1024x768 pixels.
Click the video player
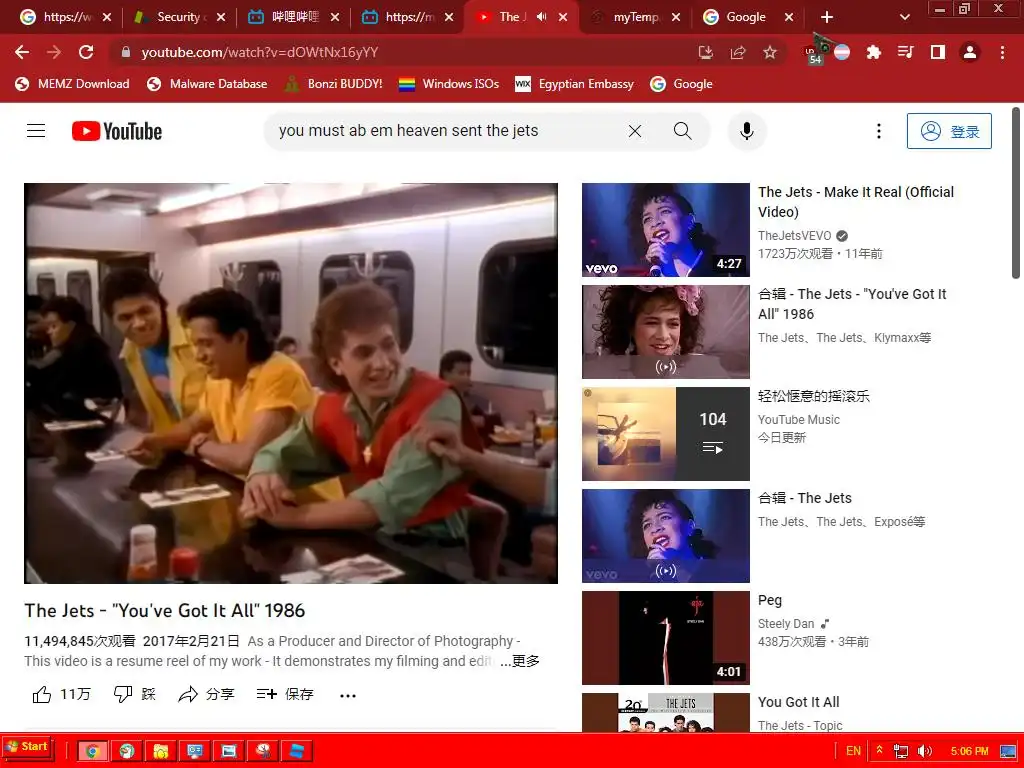[291, 383]
